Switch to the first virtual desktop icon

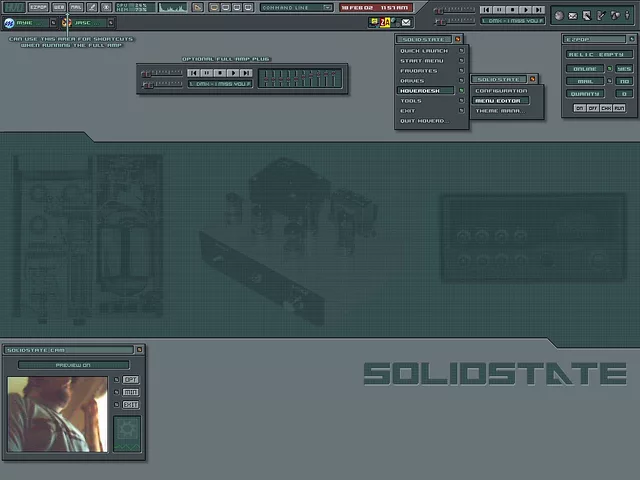[214, 7]
